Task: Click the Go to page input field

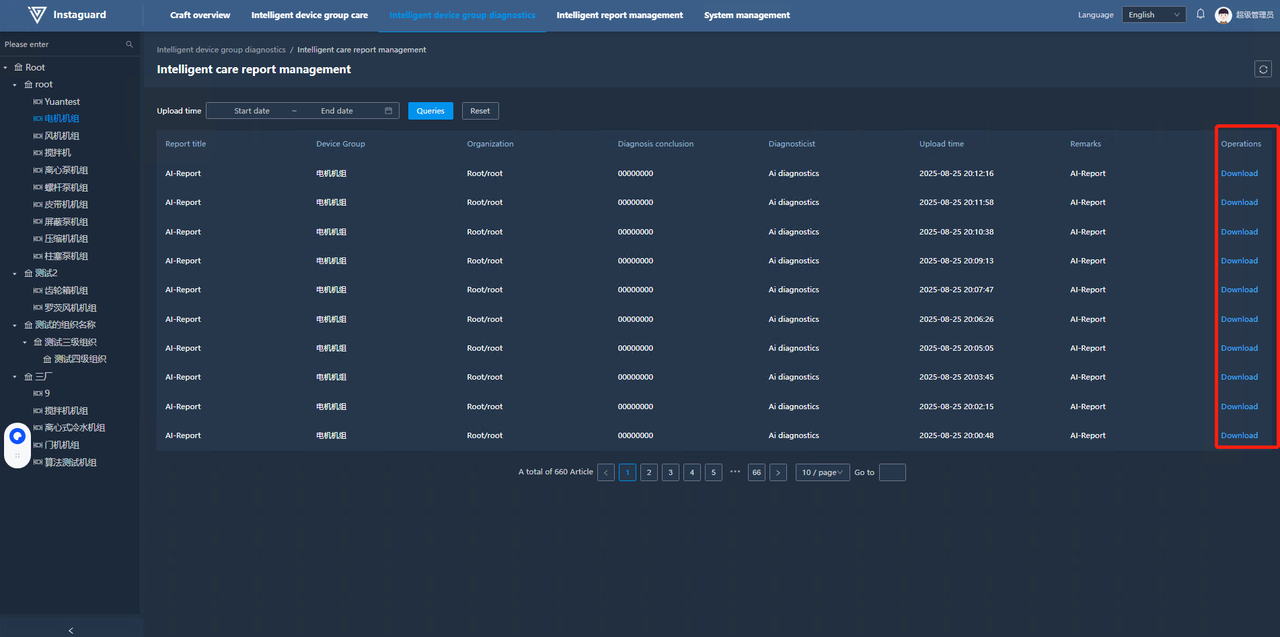Action: click(x=891, y=472)
